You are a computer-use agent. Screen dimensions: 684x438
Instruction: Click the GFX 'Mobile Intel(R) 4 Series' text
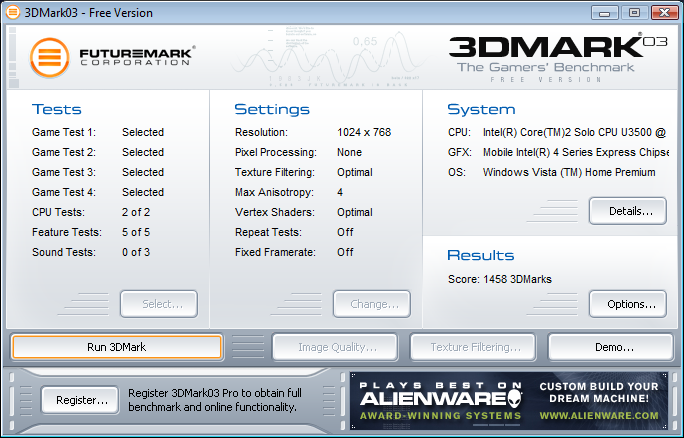[x=575, y=152]
